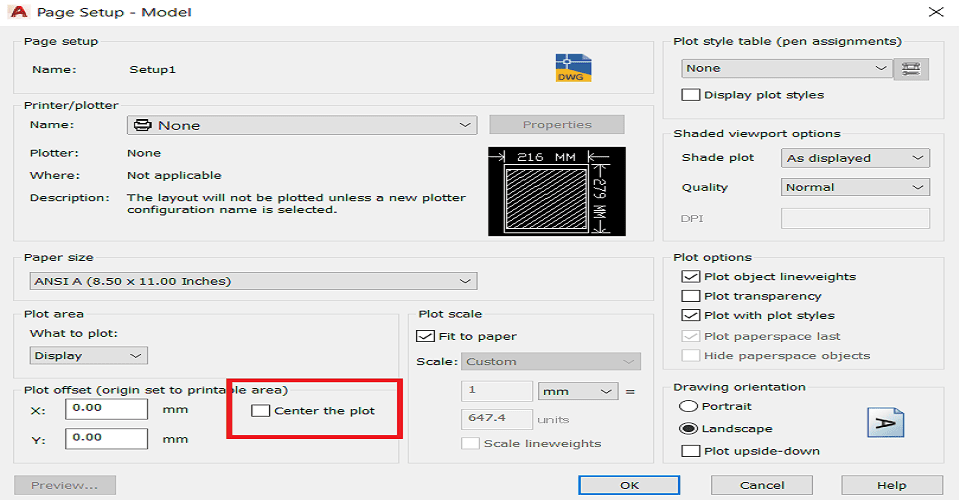
Task: Expand the Quality Normal dropdown
Action: click(855, 187)
